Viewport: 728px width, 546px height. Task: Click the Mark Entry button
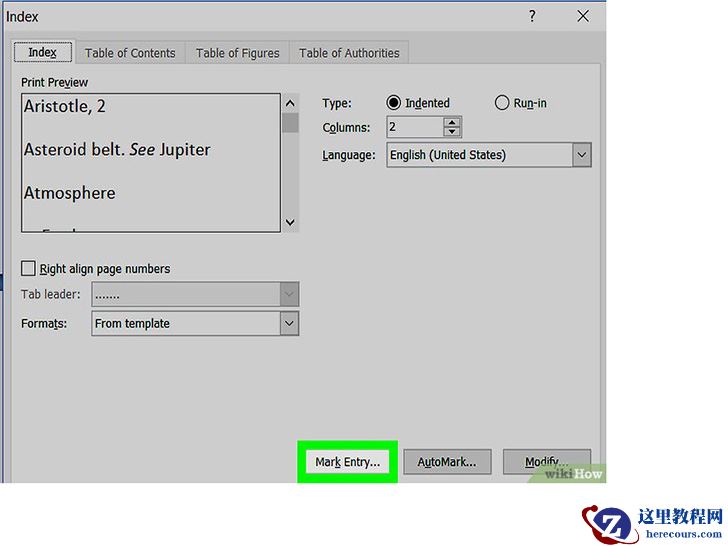click(347, 462)
